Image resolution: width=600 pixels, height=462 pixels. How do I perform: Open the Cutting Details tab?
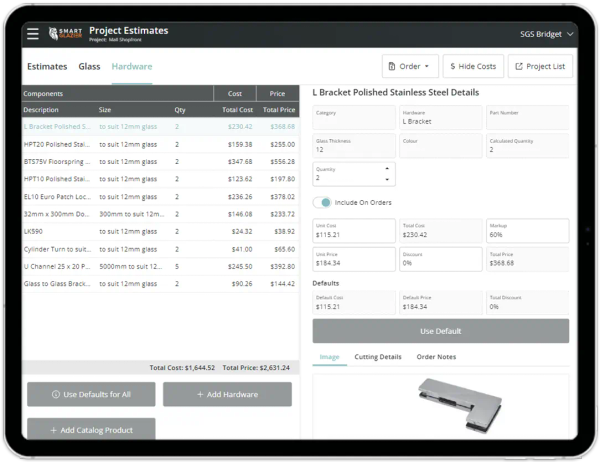[x=378, y=357]
